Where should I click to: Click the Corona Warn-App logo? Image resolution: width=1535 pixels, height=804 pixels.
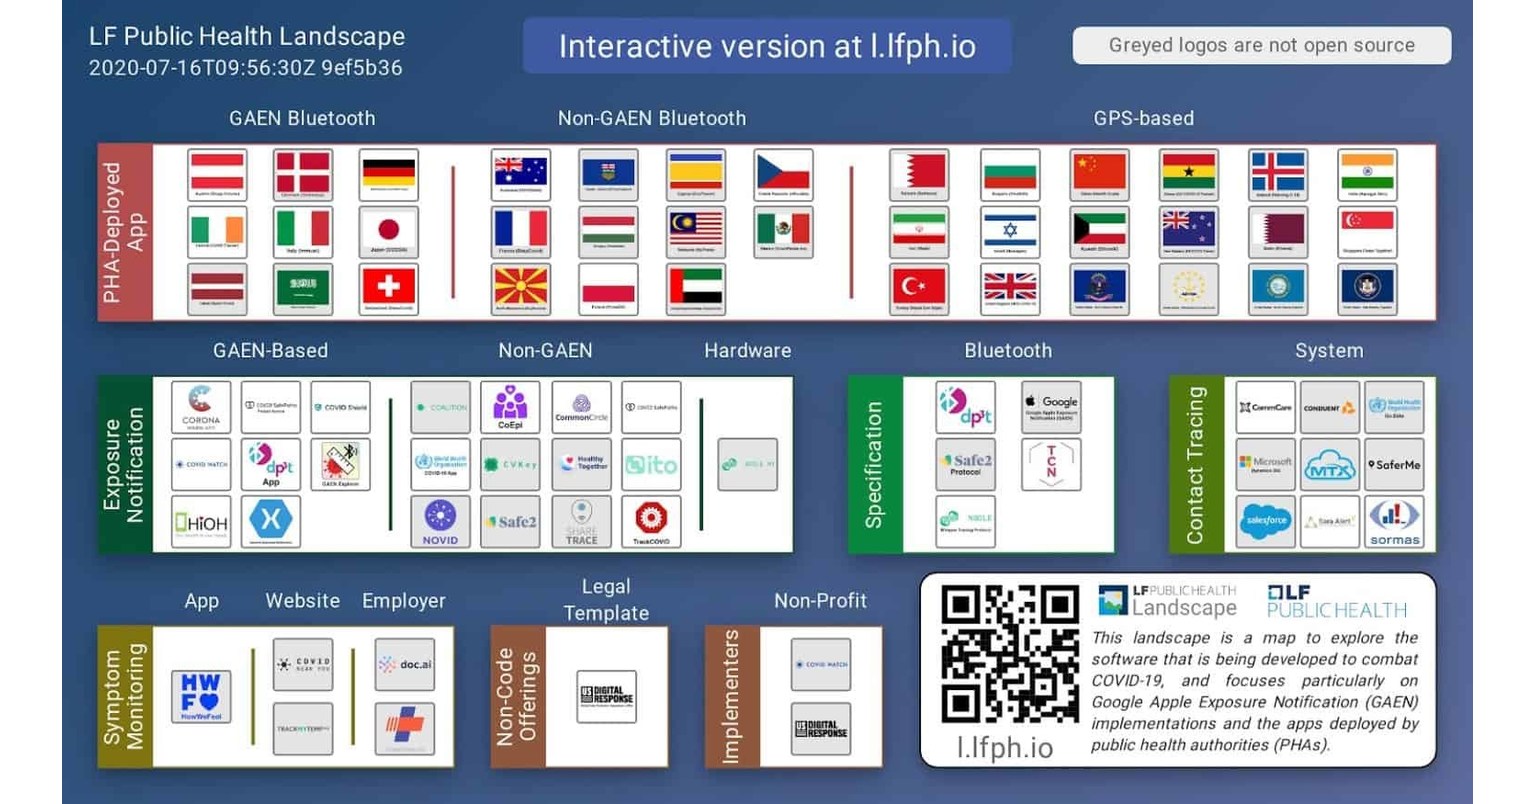[x=201, y=407]
